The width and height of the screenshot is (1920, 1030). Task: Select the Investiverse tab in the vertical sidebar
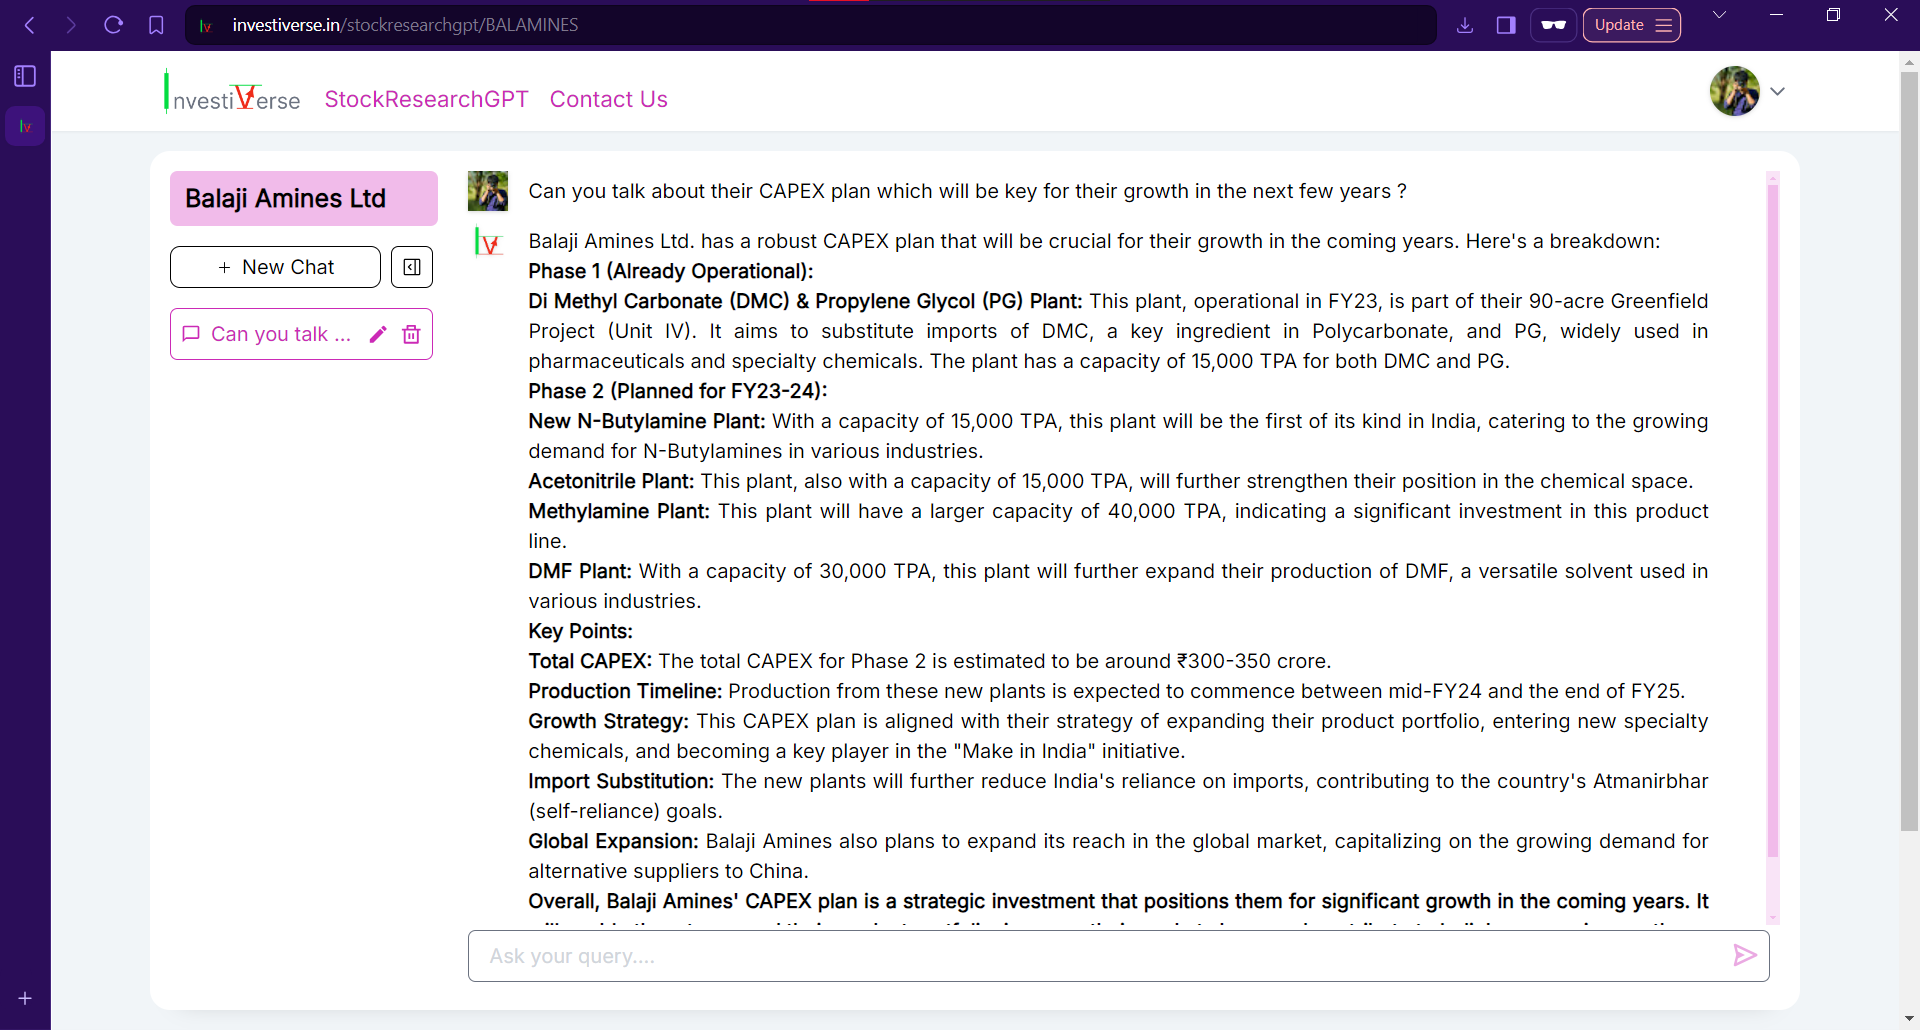tap(25, 126)
